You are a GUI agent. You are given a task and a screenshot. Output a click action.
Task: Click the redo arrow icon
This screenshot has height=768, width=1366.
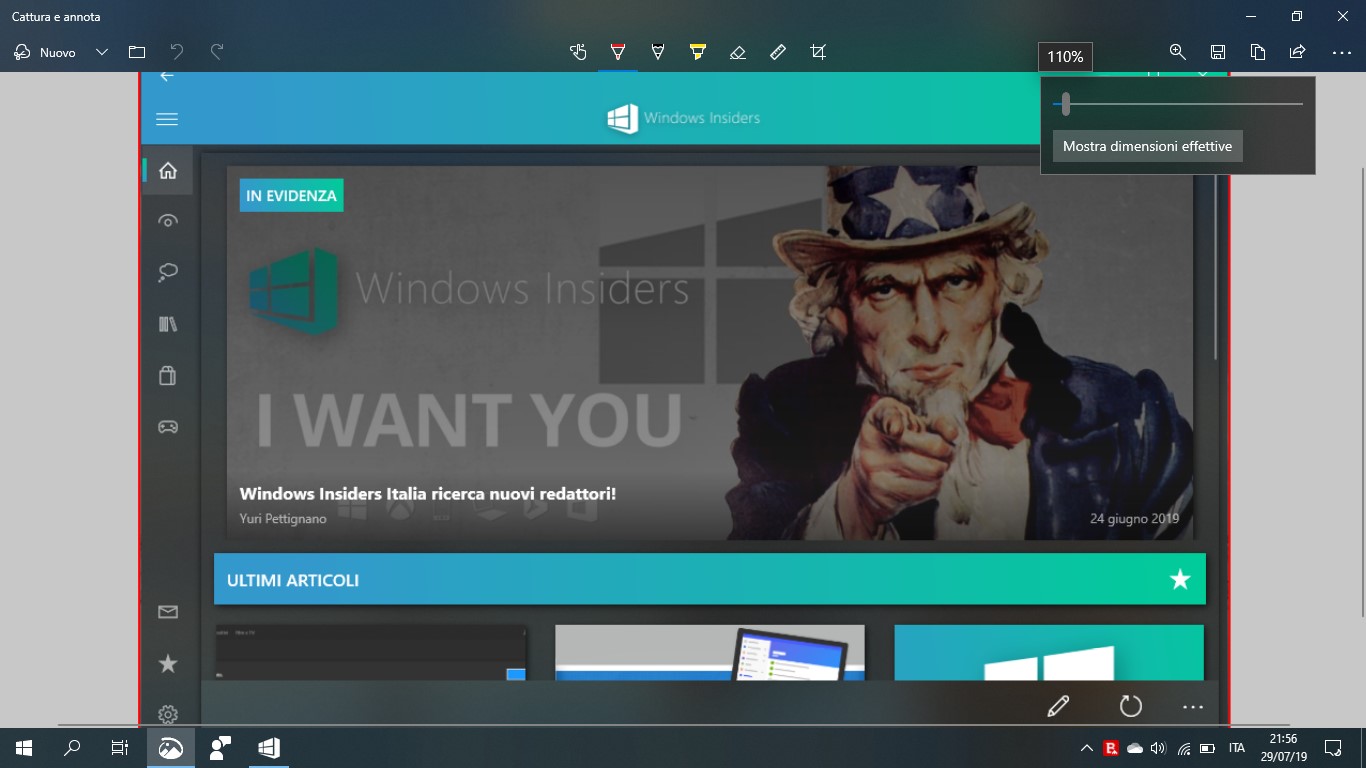217,52
